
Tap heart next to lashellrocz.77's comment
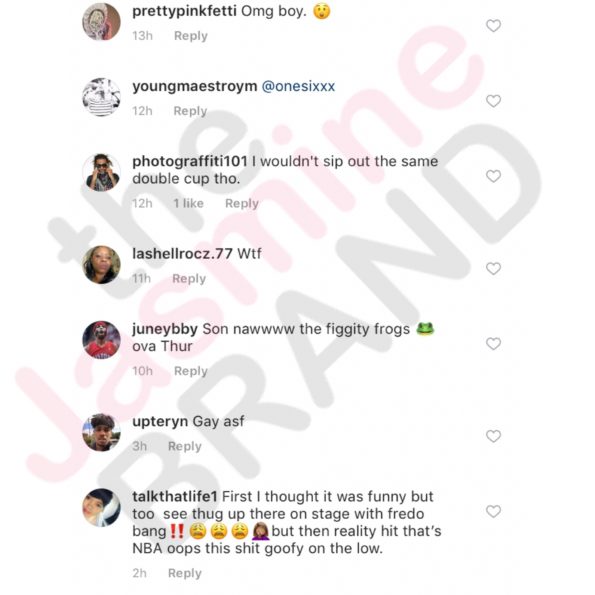coord(493,269)
